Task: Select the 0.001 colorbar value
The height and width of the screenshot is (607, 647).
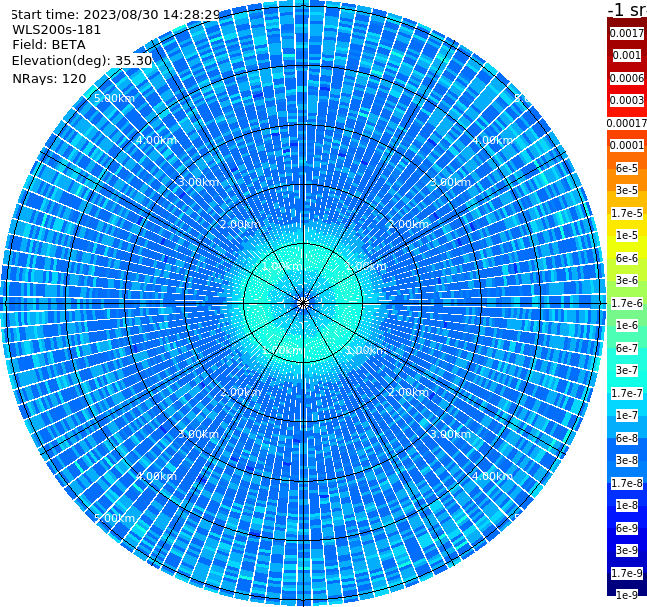Action: pyautogui.click(x=627, y=55)
